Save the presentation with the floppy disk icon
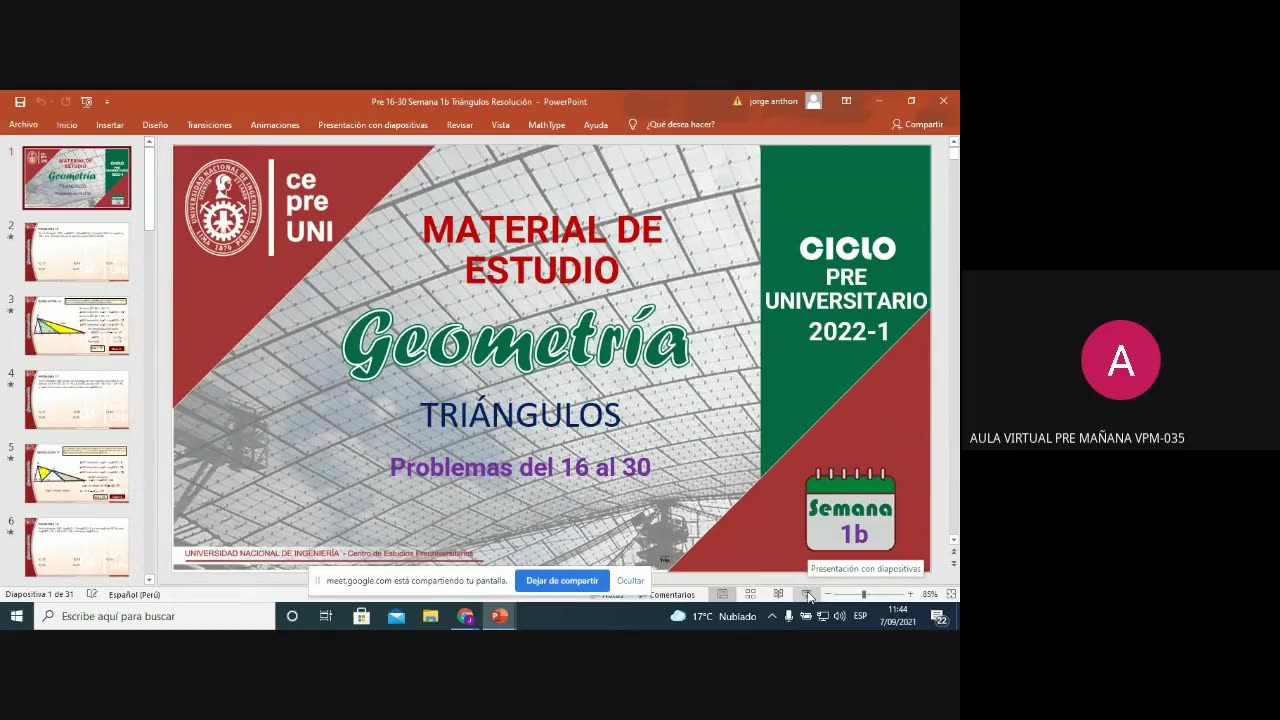 tap(20, 101)
